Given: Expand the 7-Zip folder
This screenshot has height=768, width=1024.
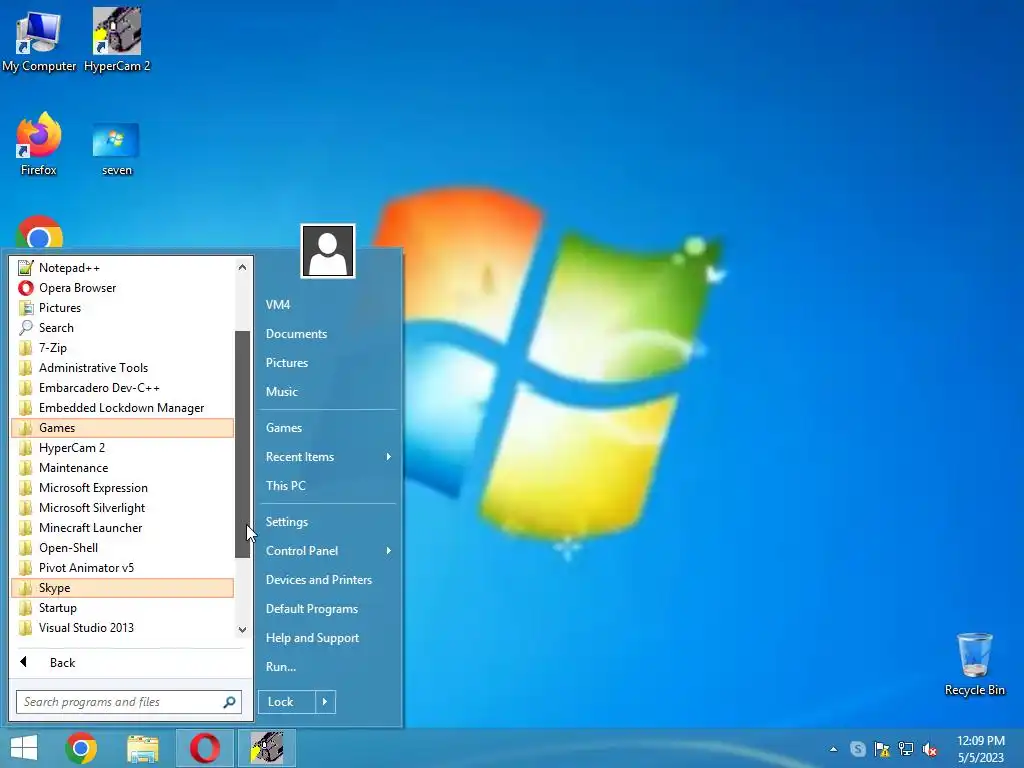Looking at the screenshot, I should [123, 348].
